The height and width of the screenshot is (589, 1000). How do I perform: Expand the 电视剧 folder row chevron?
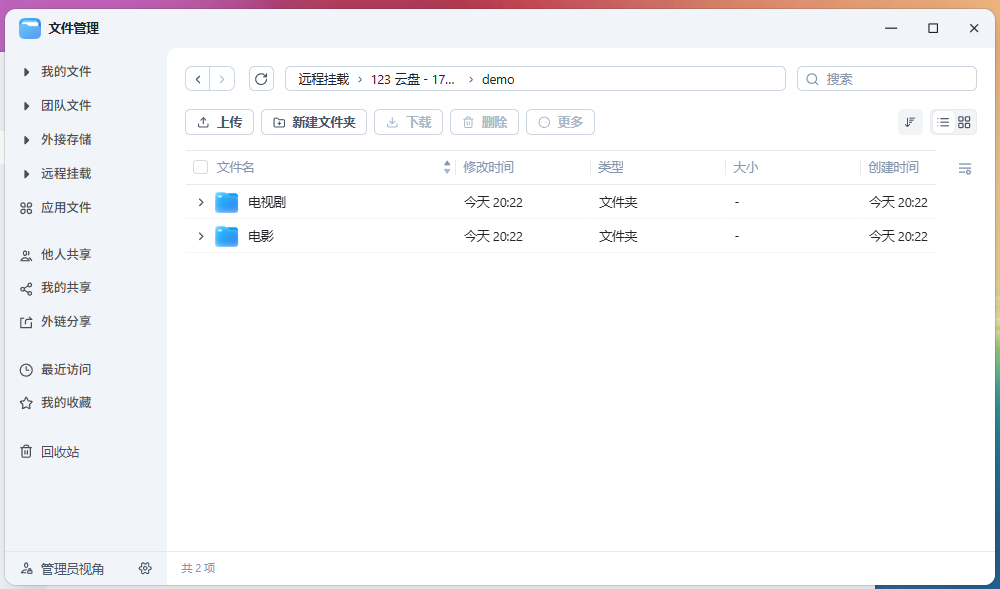point(201,203)
